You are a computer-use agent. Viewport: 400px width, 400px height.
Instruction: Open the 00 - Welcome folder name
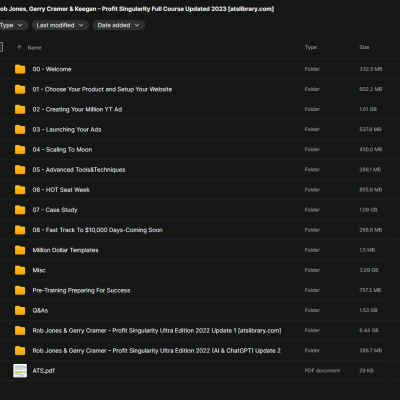[x=52, y=69]
